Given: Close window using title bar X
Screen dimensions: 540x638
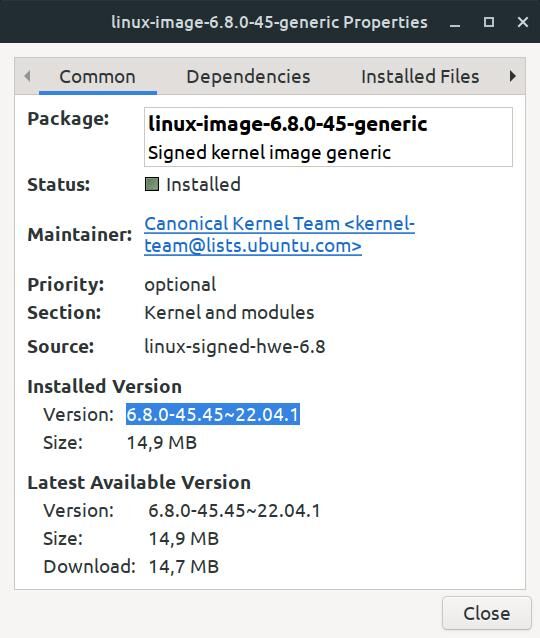Looking at the screenshot, I should 523,22.
